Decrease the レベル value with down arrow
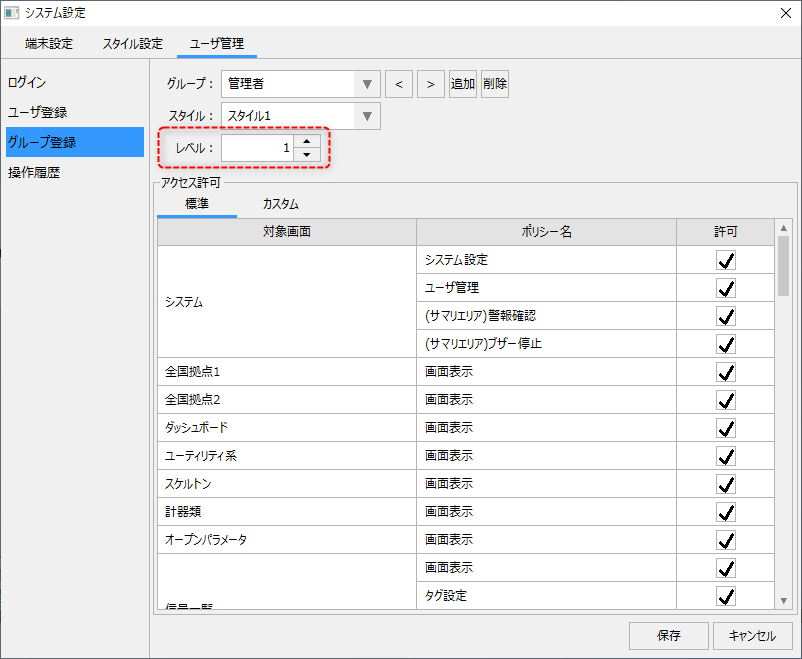 [x=308, y=155]
